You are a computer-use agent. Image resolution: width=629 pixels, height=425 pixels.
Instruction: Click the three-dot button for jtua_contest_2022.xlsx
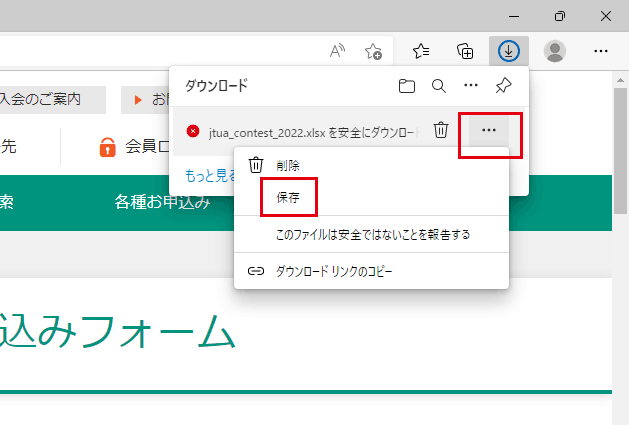(x=489, y=130)
